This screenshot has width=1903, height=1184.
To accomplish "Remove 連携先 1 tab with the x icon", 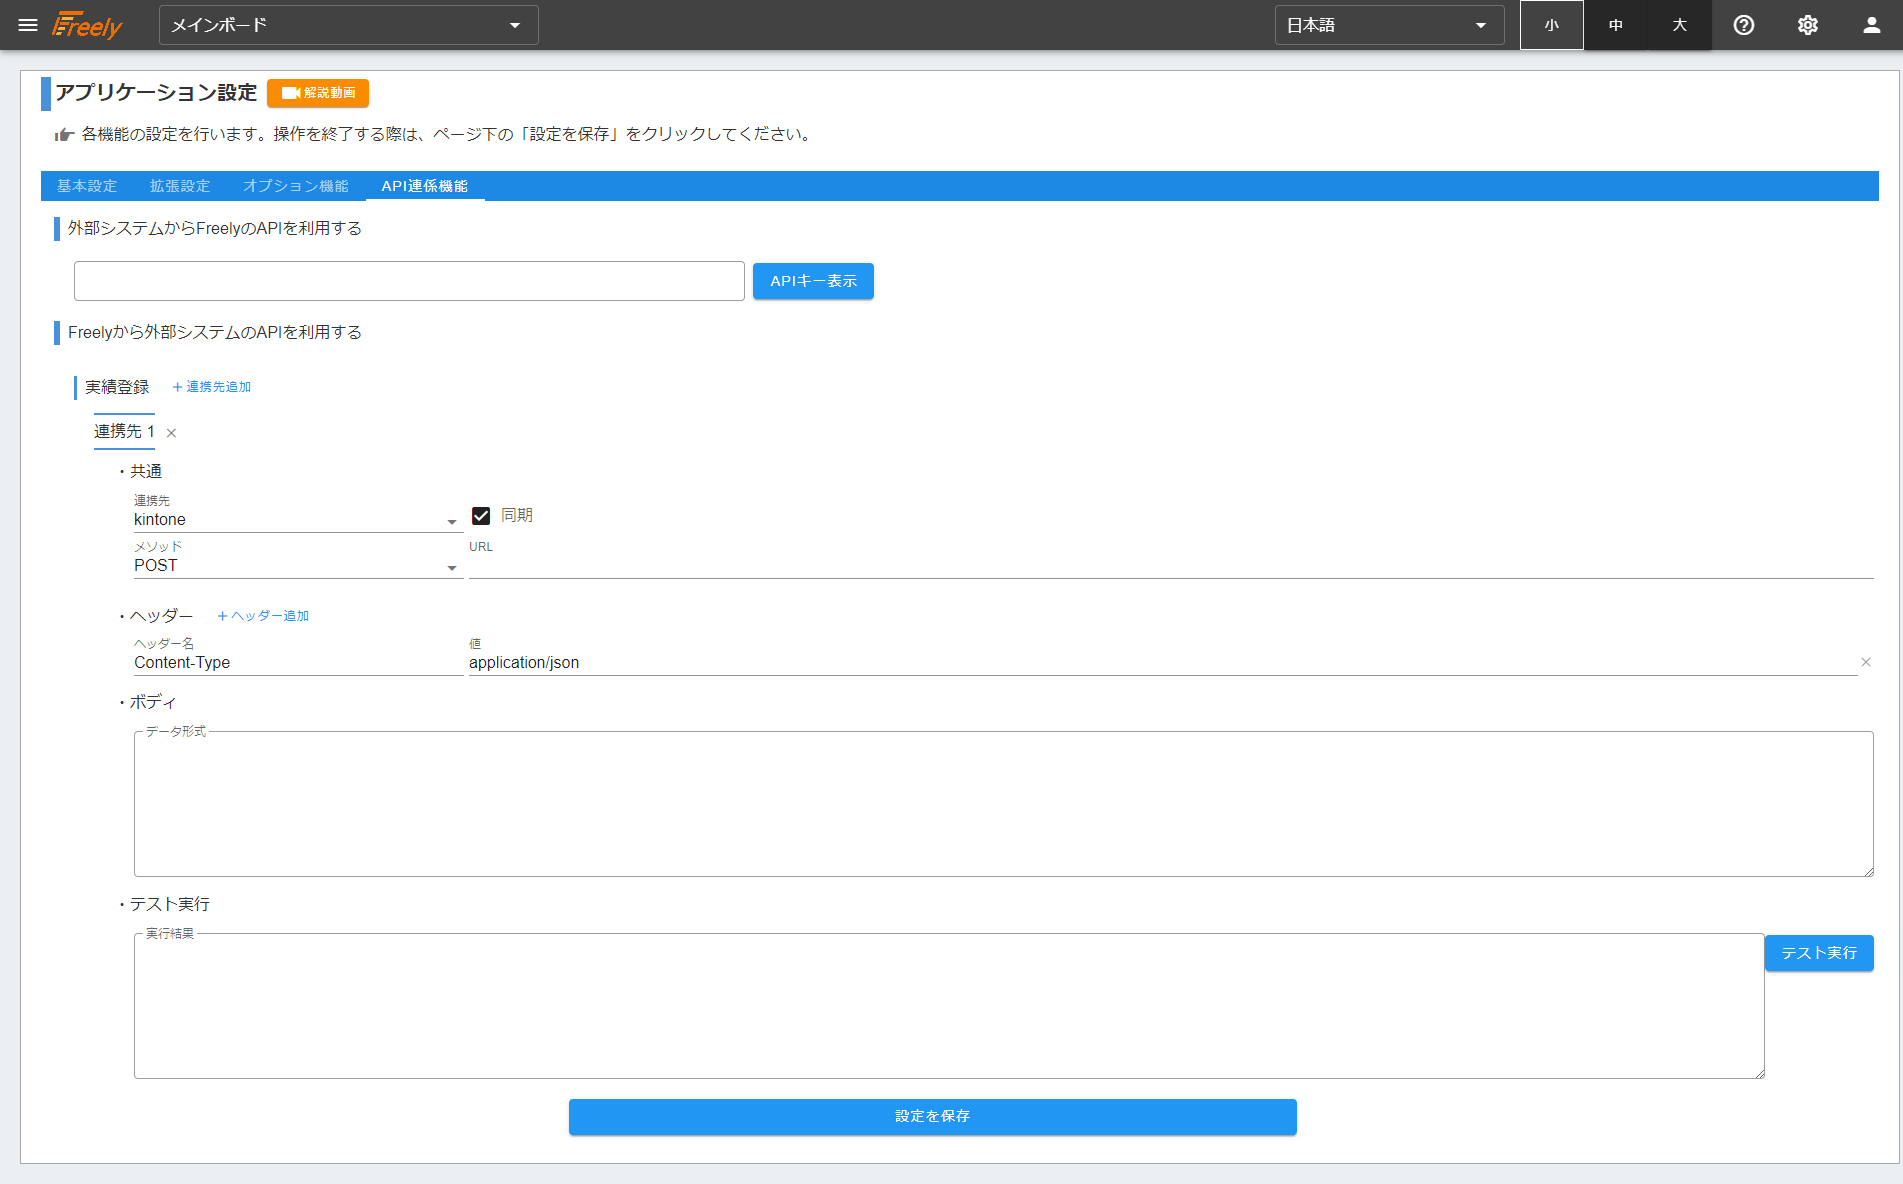I will click(171, 433).
